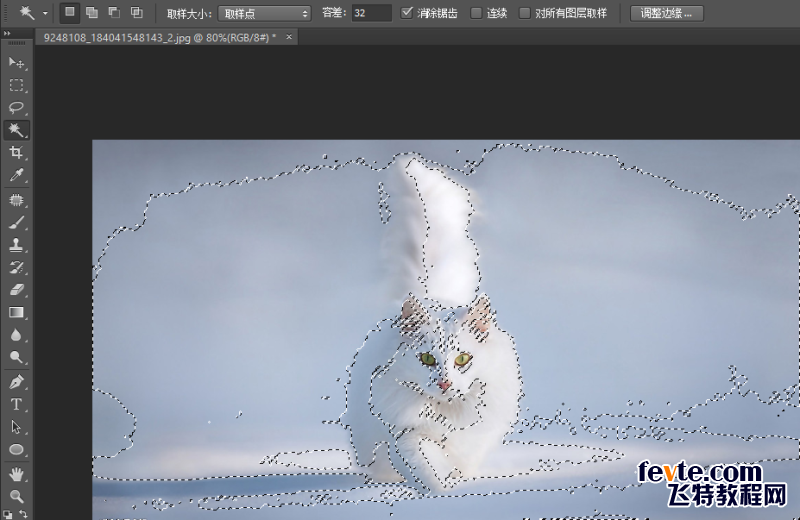Select the Path Selection tool

(x=16, y=427)
